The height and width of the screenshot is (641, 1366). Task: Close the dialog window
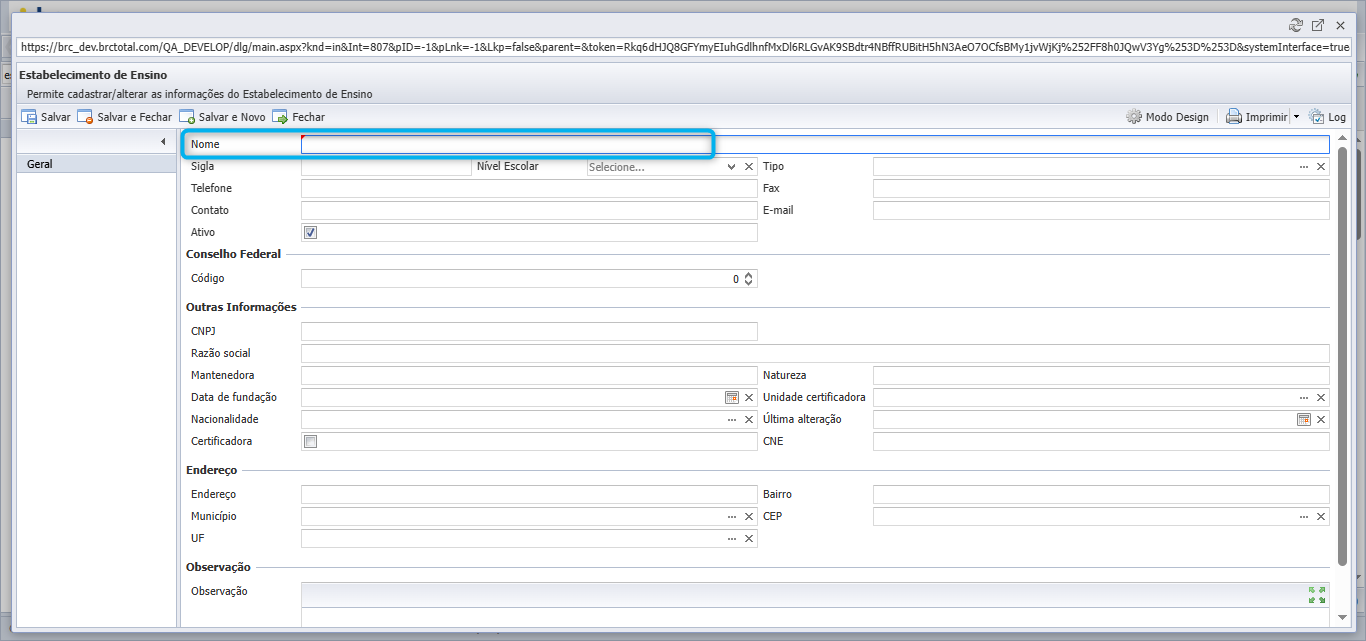click(1340, 25)
